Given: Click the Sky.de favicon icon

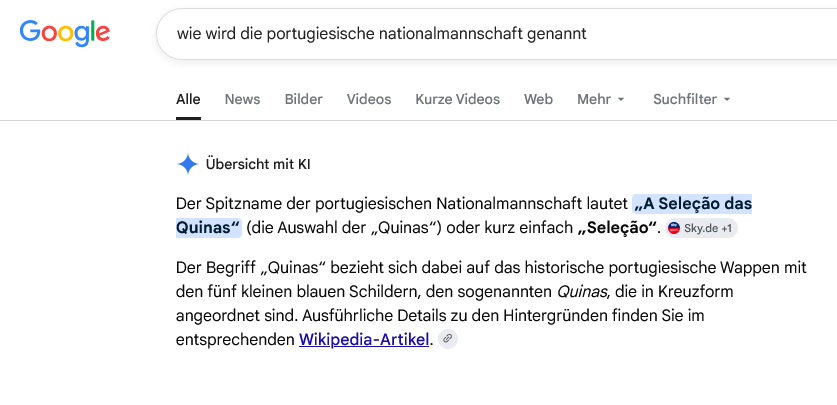Looking at the screenshot, I should pyautogui.click(x=674, y=228).
